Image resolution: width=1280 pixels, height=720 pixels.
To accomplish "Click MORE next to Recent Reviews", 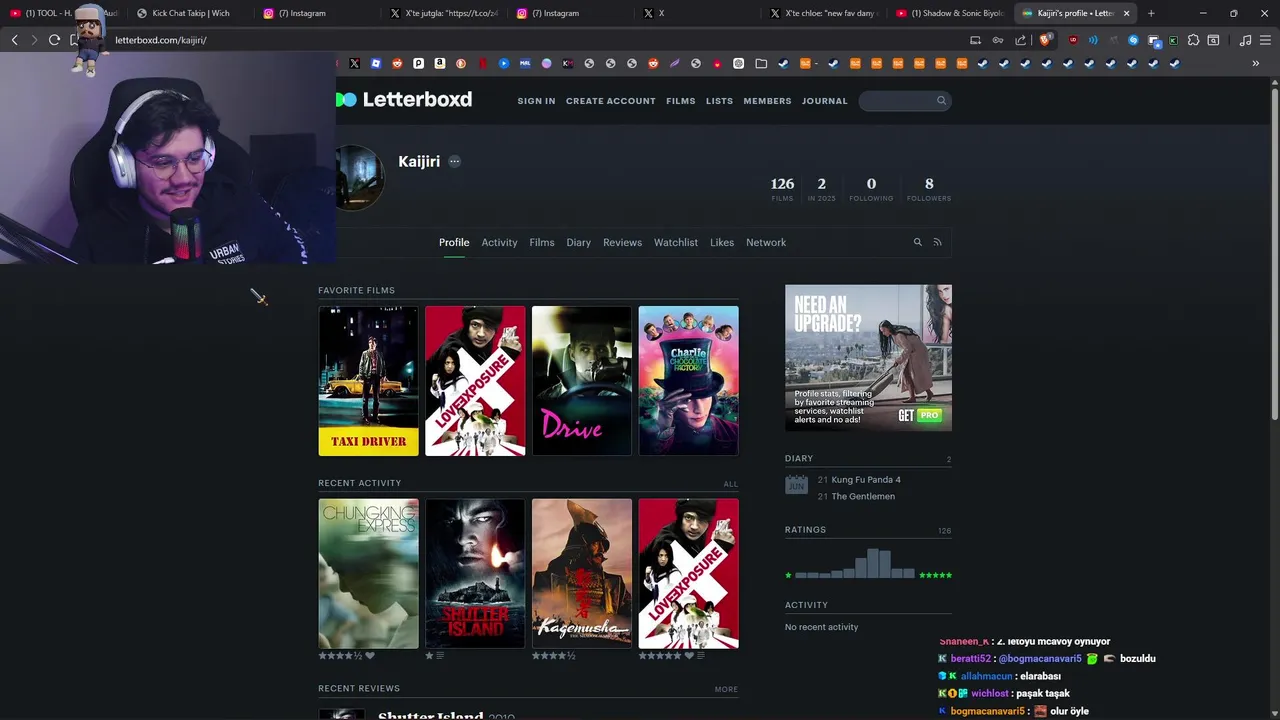I will (726, 689).
